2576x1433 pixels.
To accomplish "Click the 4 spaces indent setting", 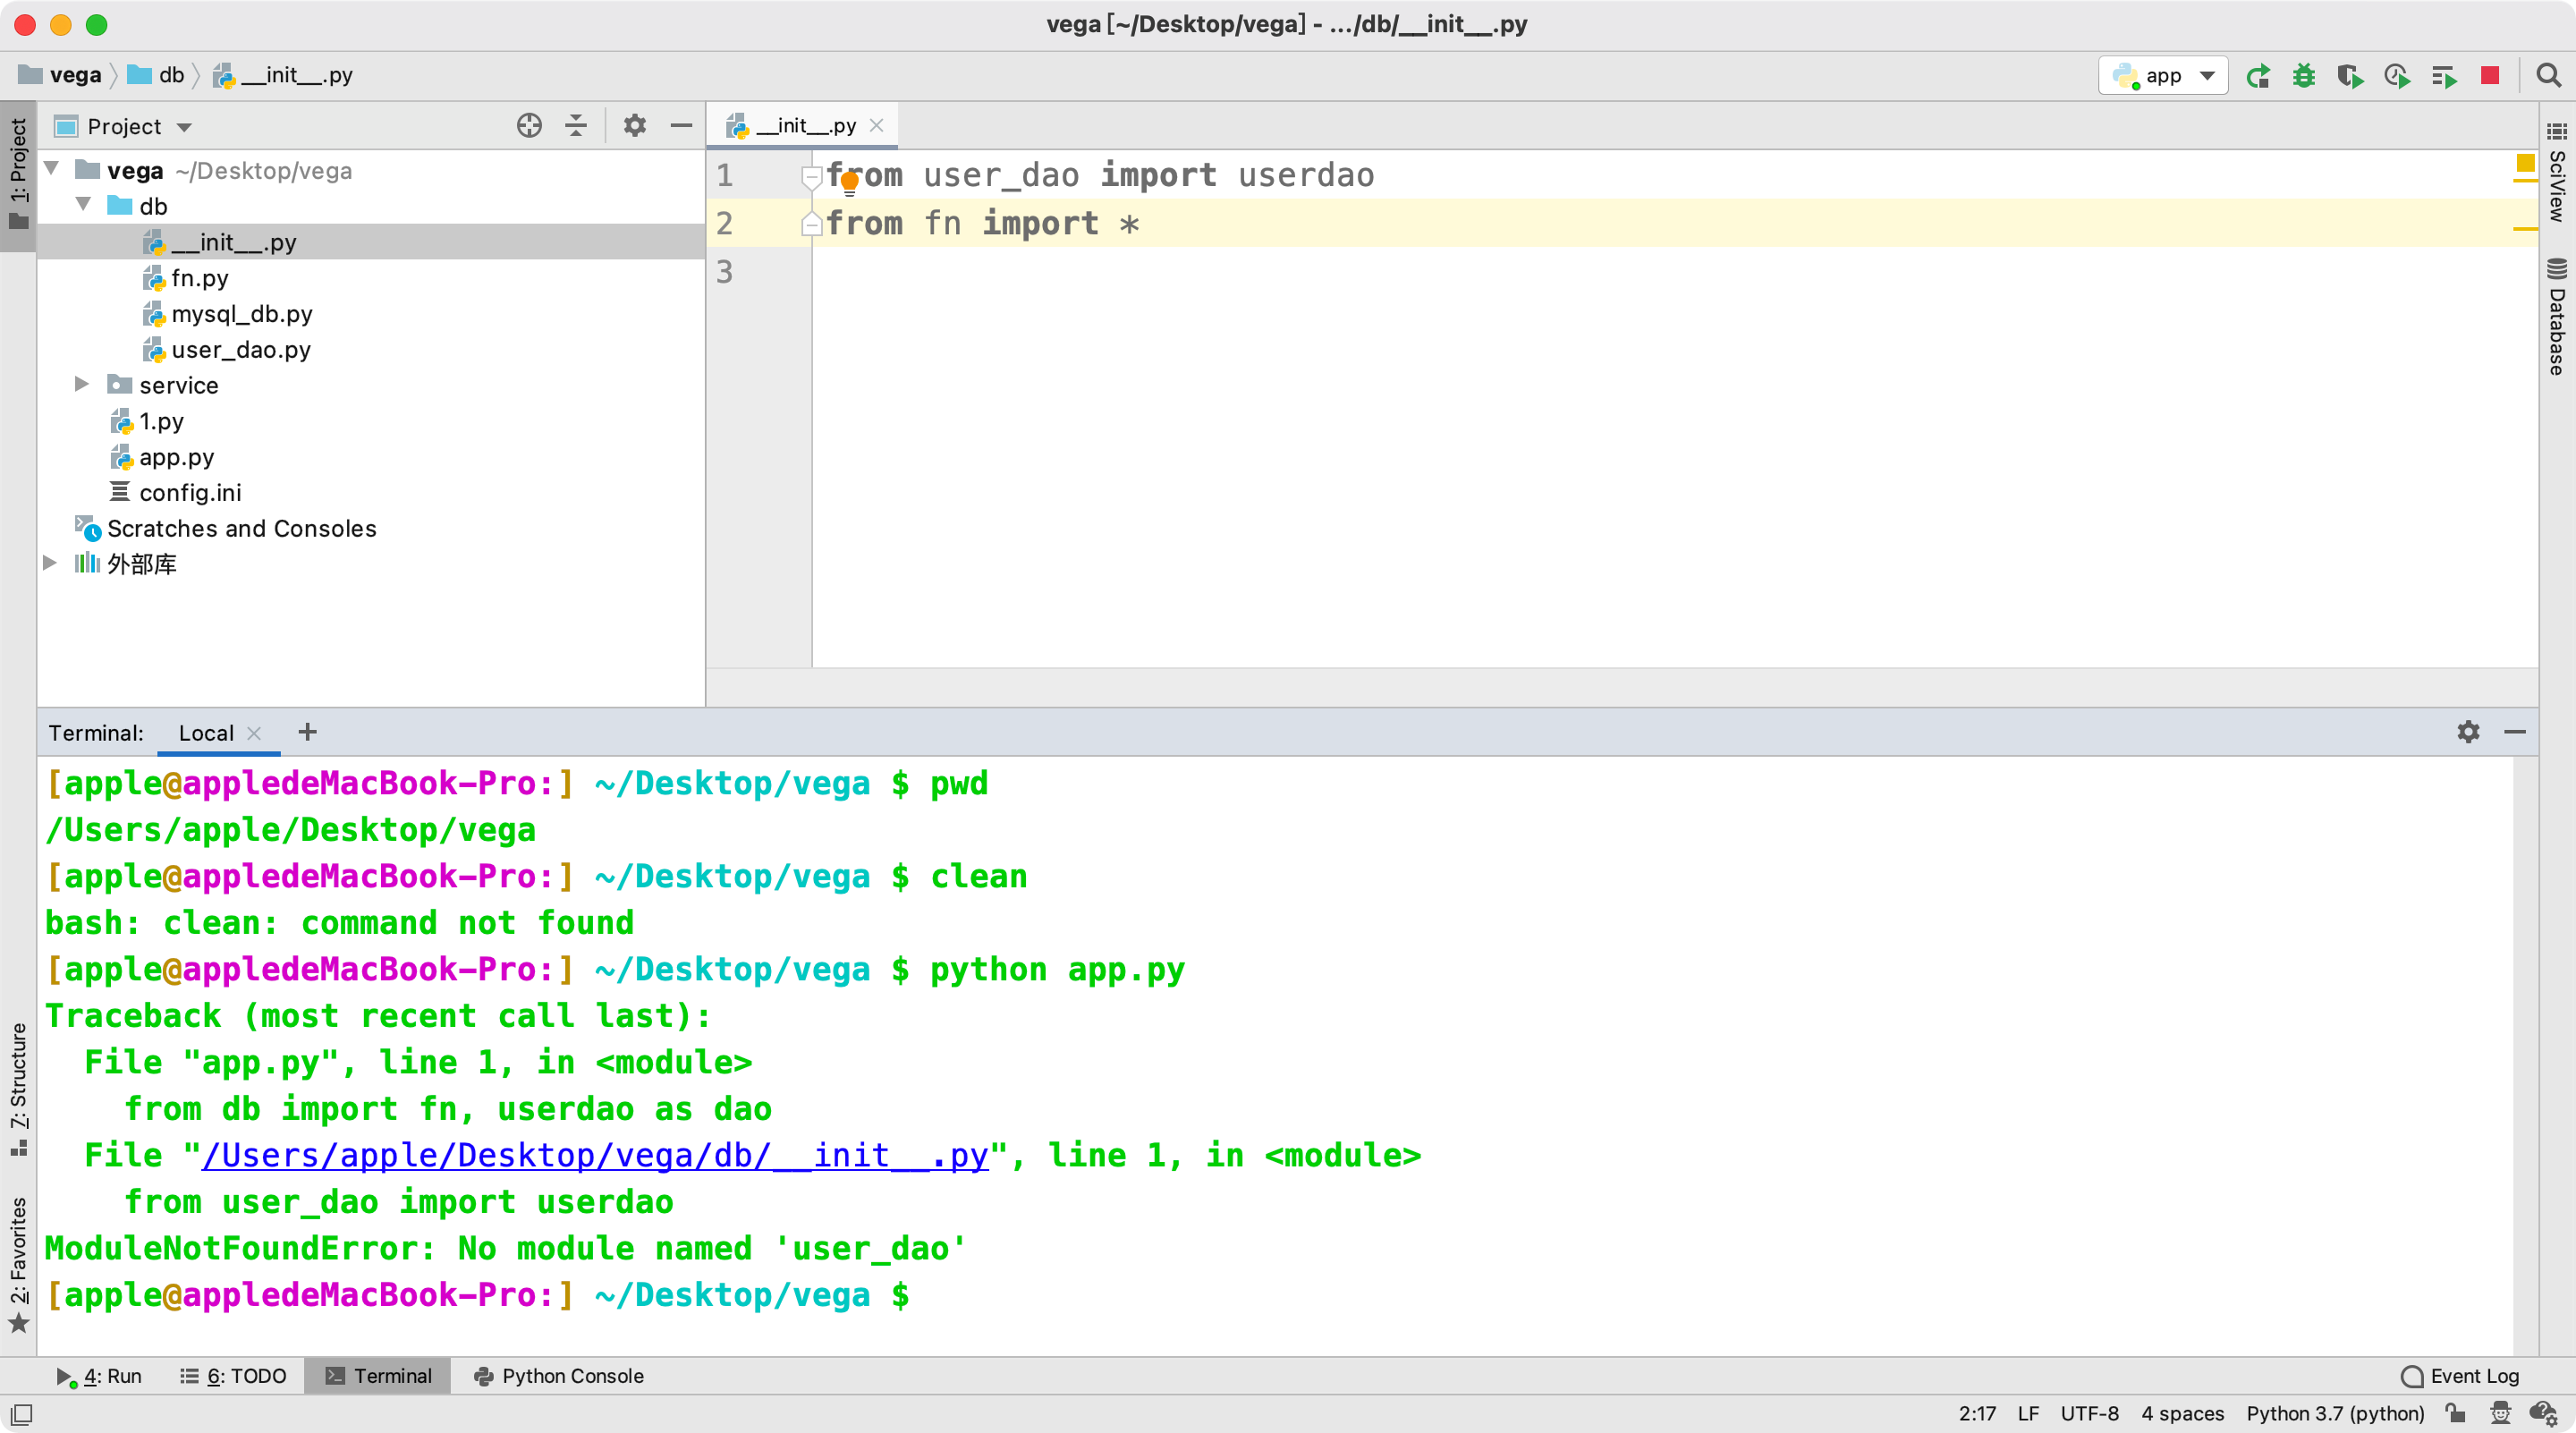I will click(x=2182, y=1413).
